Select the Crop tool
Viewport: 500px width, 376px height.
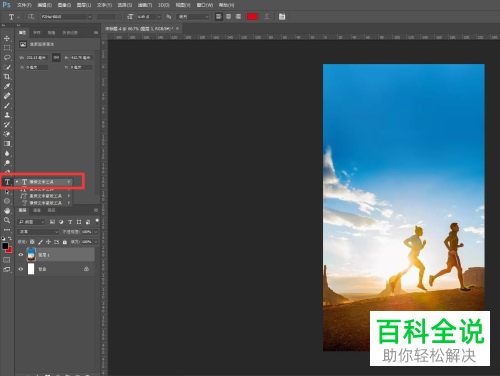coord(7,77)
